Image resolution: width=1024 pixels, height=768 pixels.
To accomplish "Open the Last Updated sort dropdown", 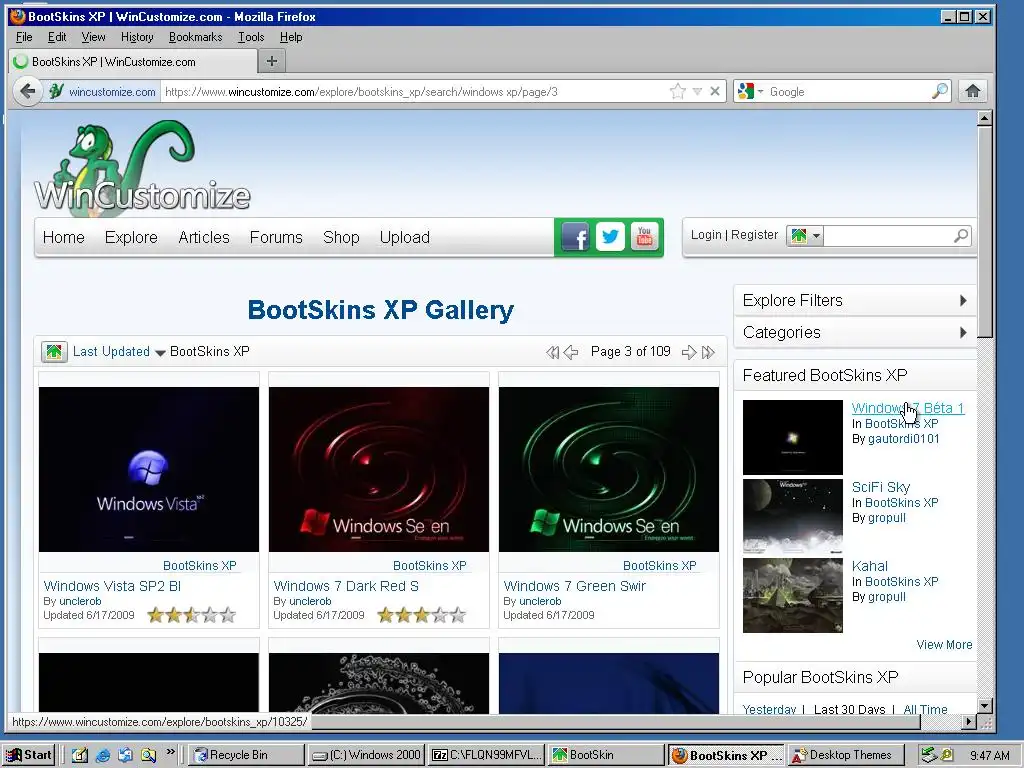I will pyautogui.click(x=160, y=353).
